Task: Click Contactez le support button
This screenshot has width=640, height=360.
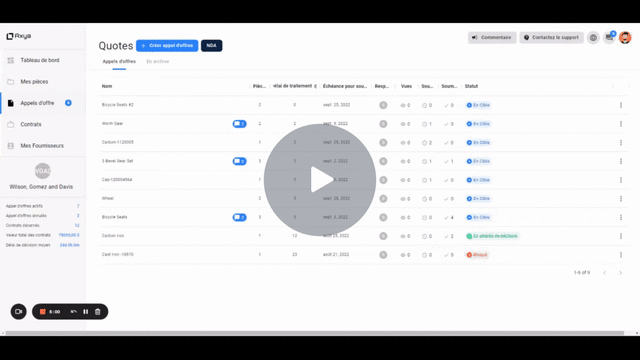Action: (551, 38)
